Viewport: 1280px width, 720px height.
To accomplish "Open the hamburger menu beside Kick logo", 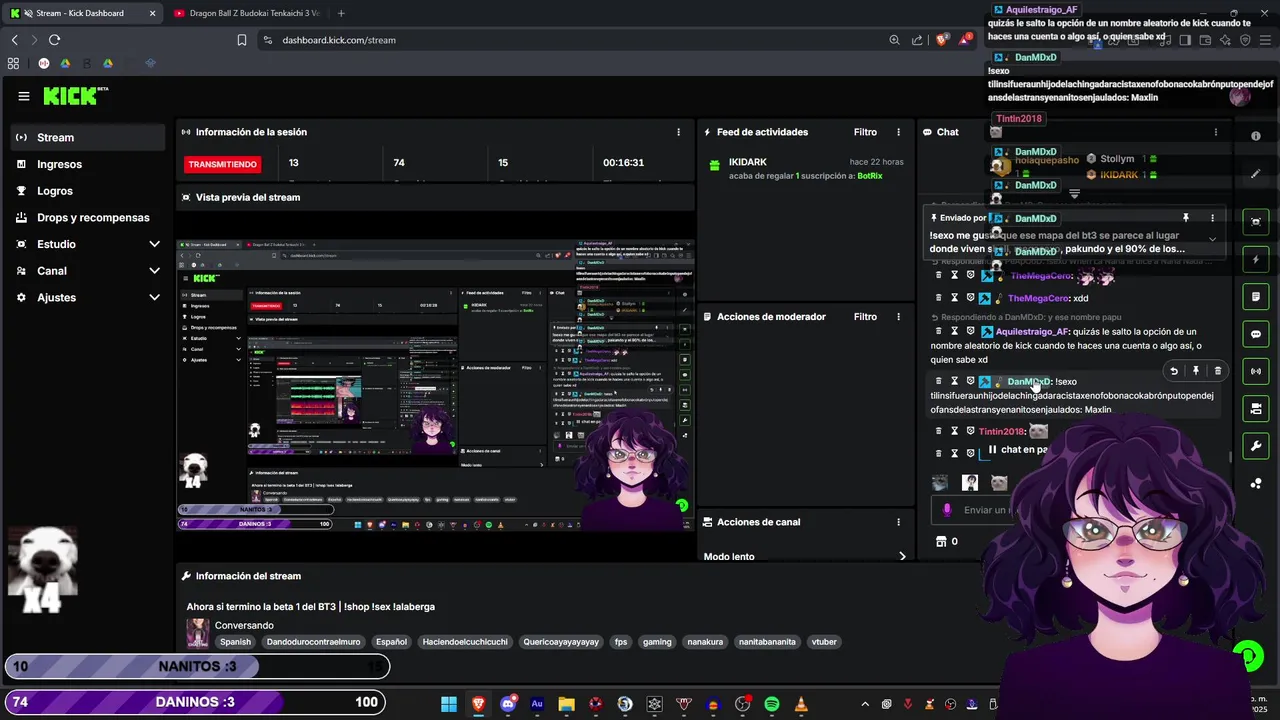I will (24, 96).
